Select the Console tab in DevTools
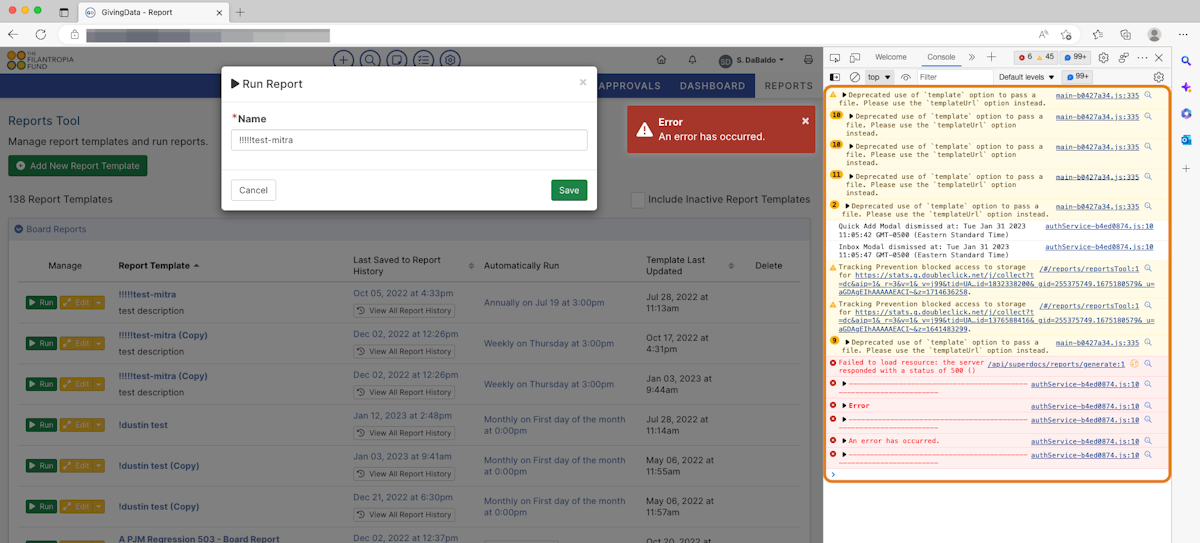 tap(941, 58)
